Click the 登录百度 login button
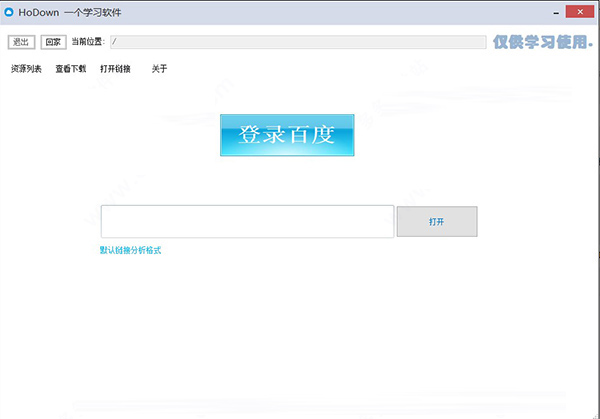This screenshot has height=419, width=600. 287,135
